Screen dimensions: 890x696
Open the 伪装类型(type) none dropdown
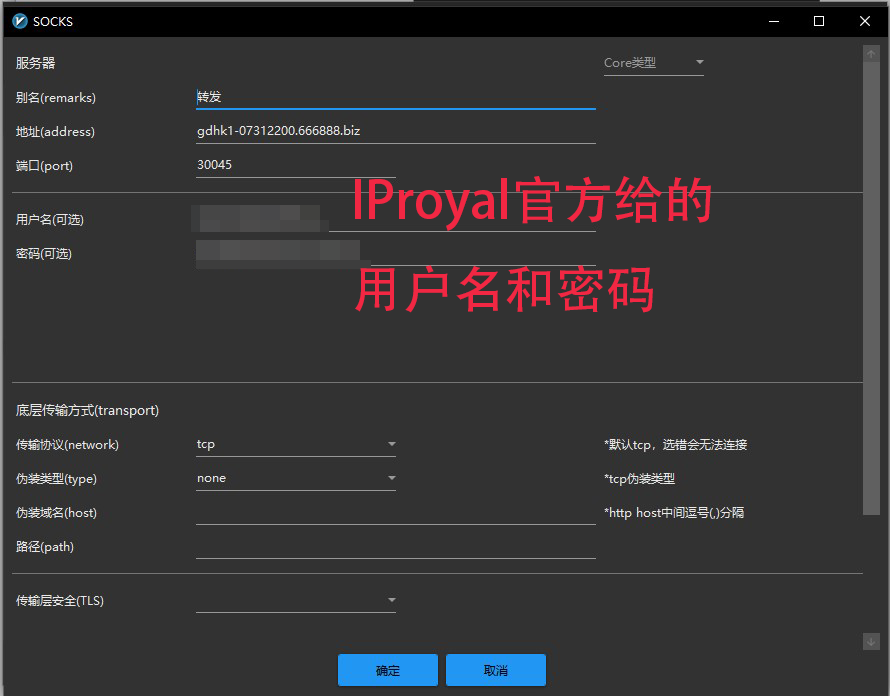296,479
